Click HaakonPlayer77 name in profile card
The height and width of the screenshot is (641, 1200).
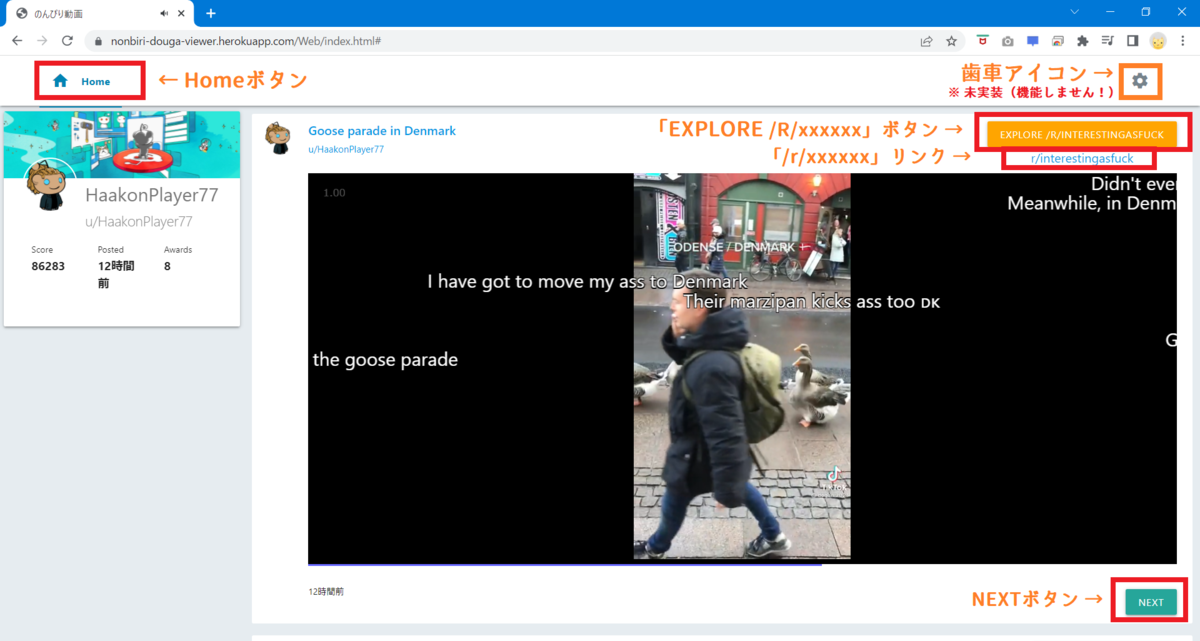pyautogui.click(x=150, y=195)
